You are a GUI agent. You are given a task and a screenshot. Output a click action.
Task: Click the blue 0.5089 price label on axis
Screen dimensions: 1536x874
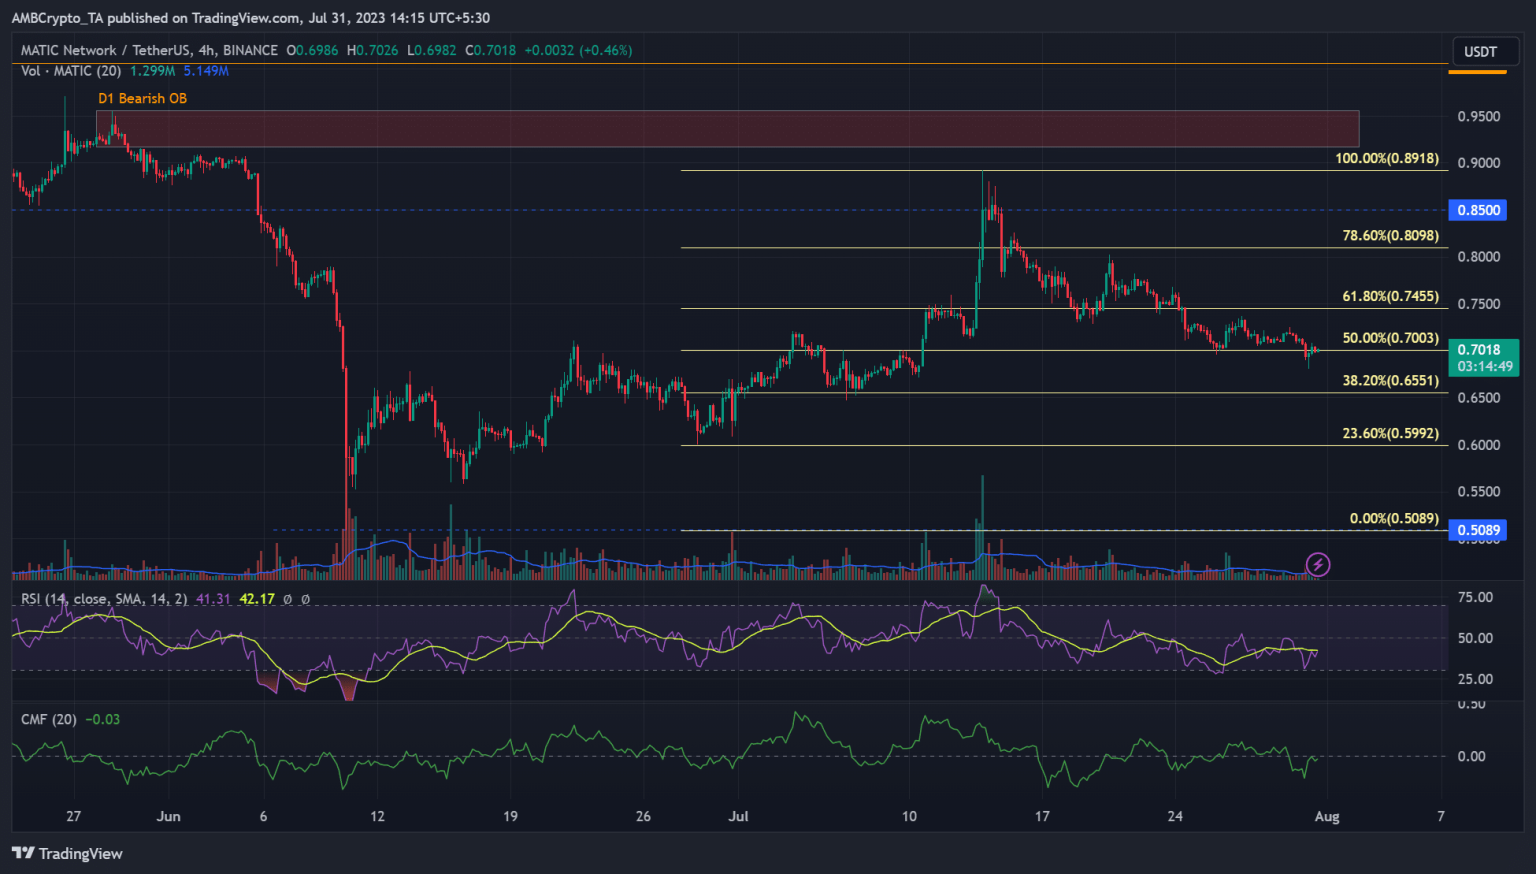click(1477, 530)
